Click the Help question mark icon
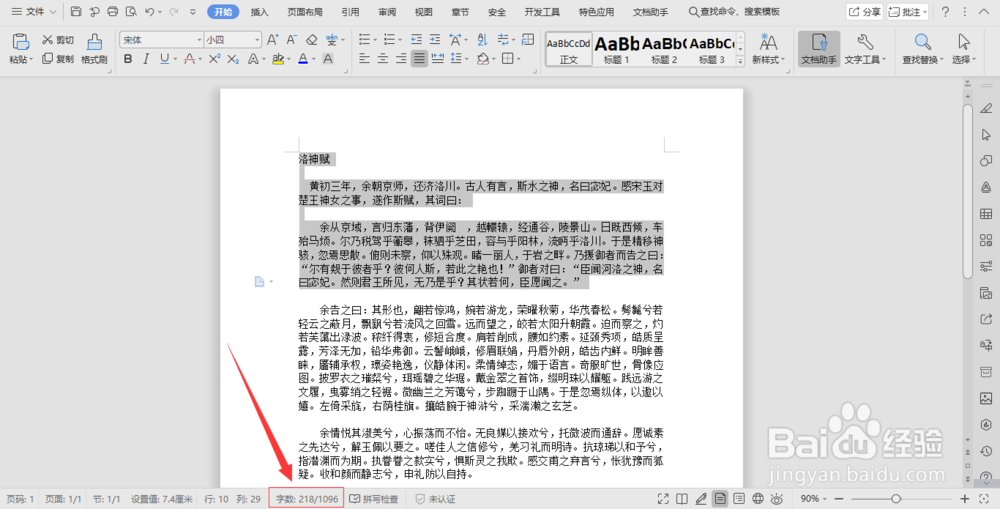This screenshot has width=1000, height=509. 945,11
